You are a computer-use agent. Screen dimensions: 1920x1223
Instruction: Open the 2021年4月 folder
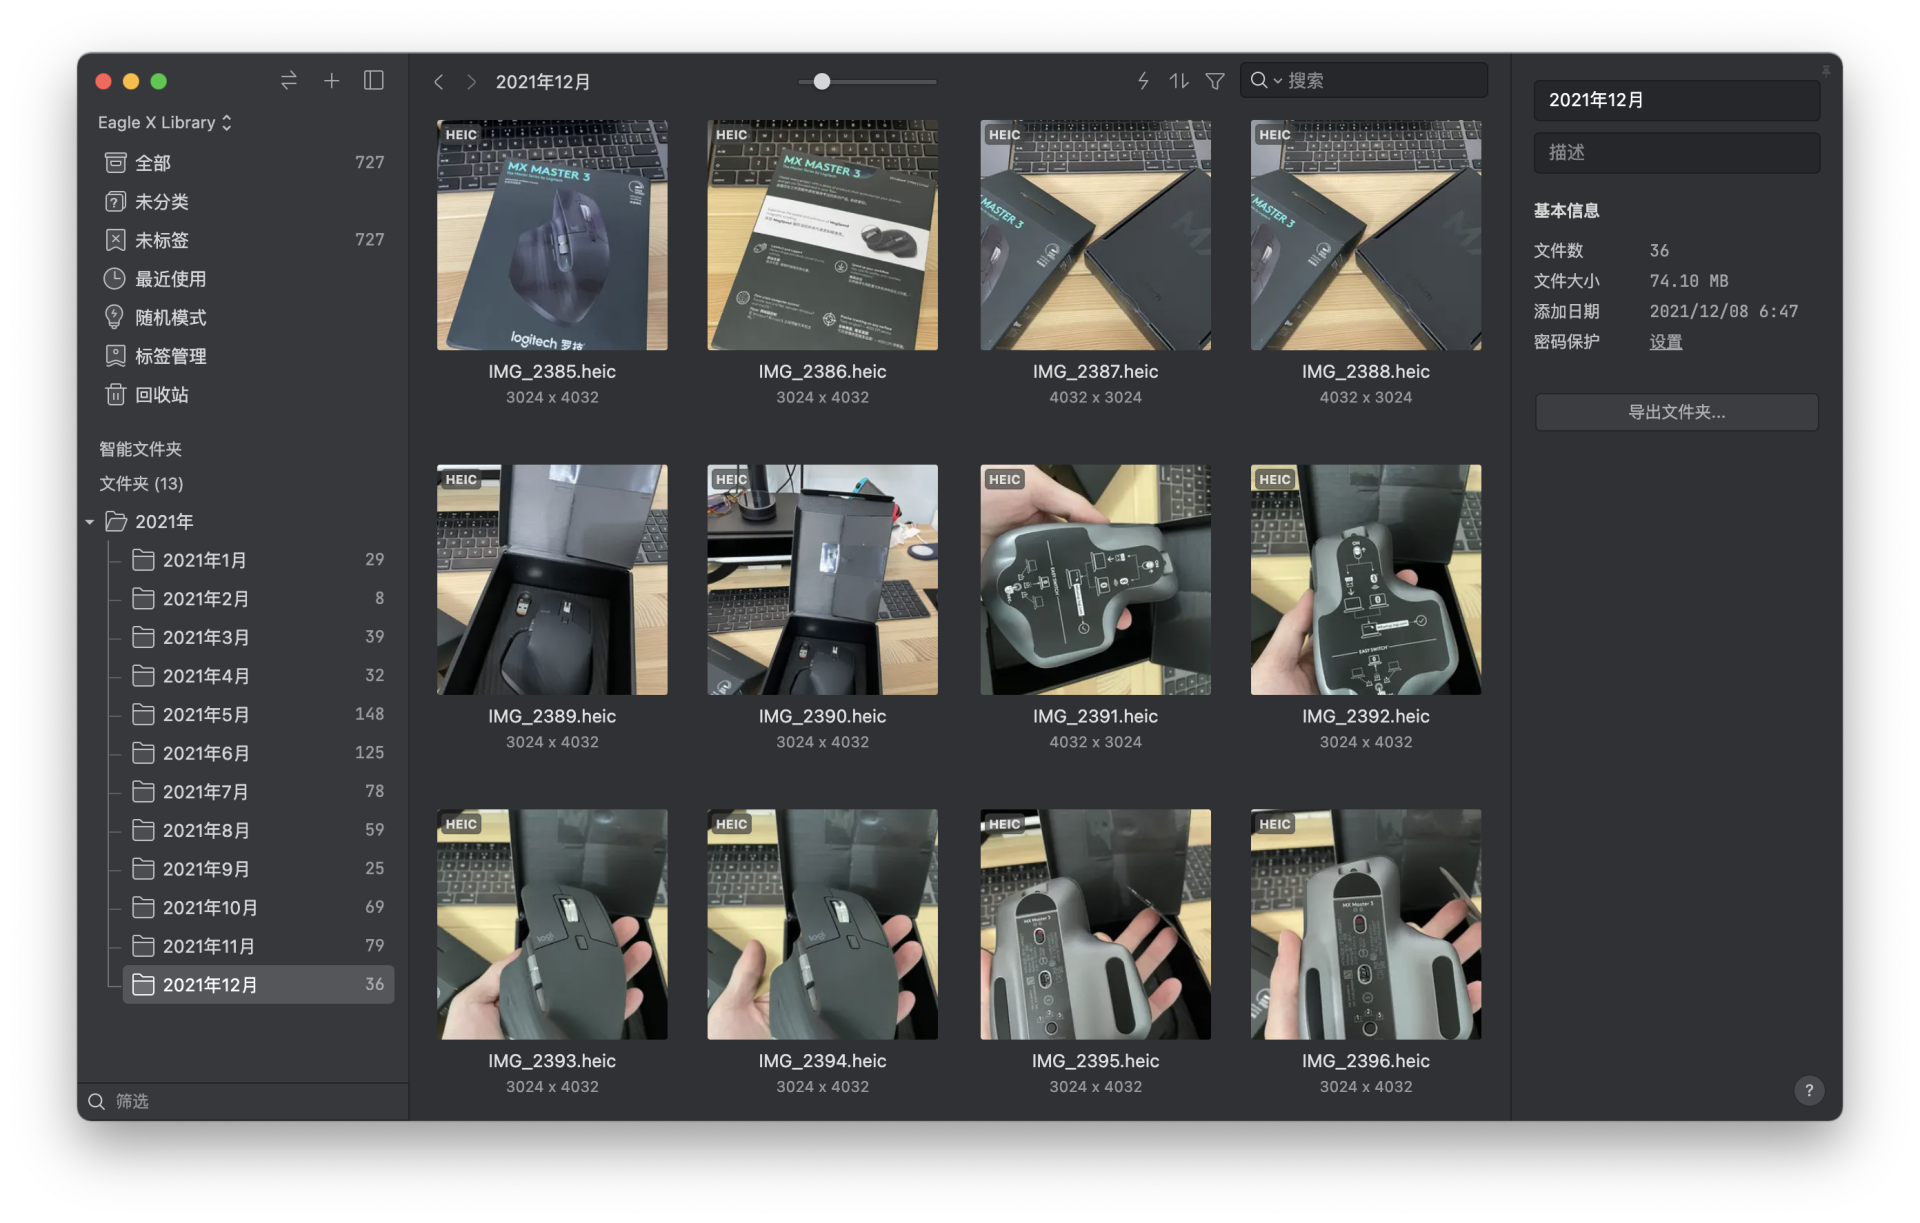258,676
